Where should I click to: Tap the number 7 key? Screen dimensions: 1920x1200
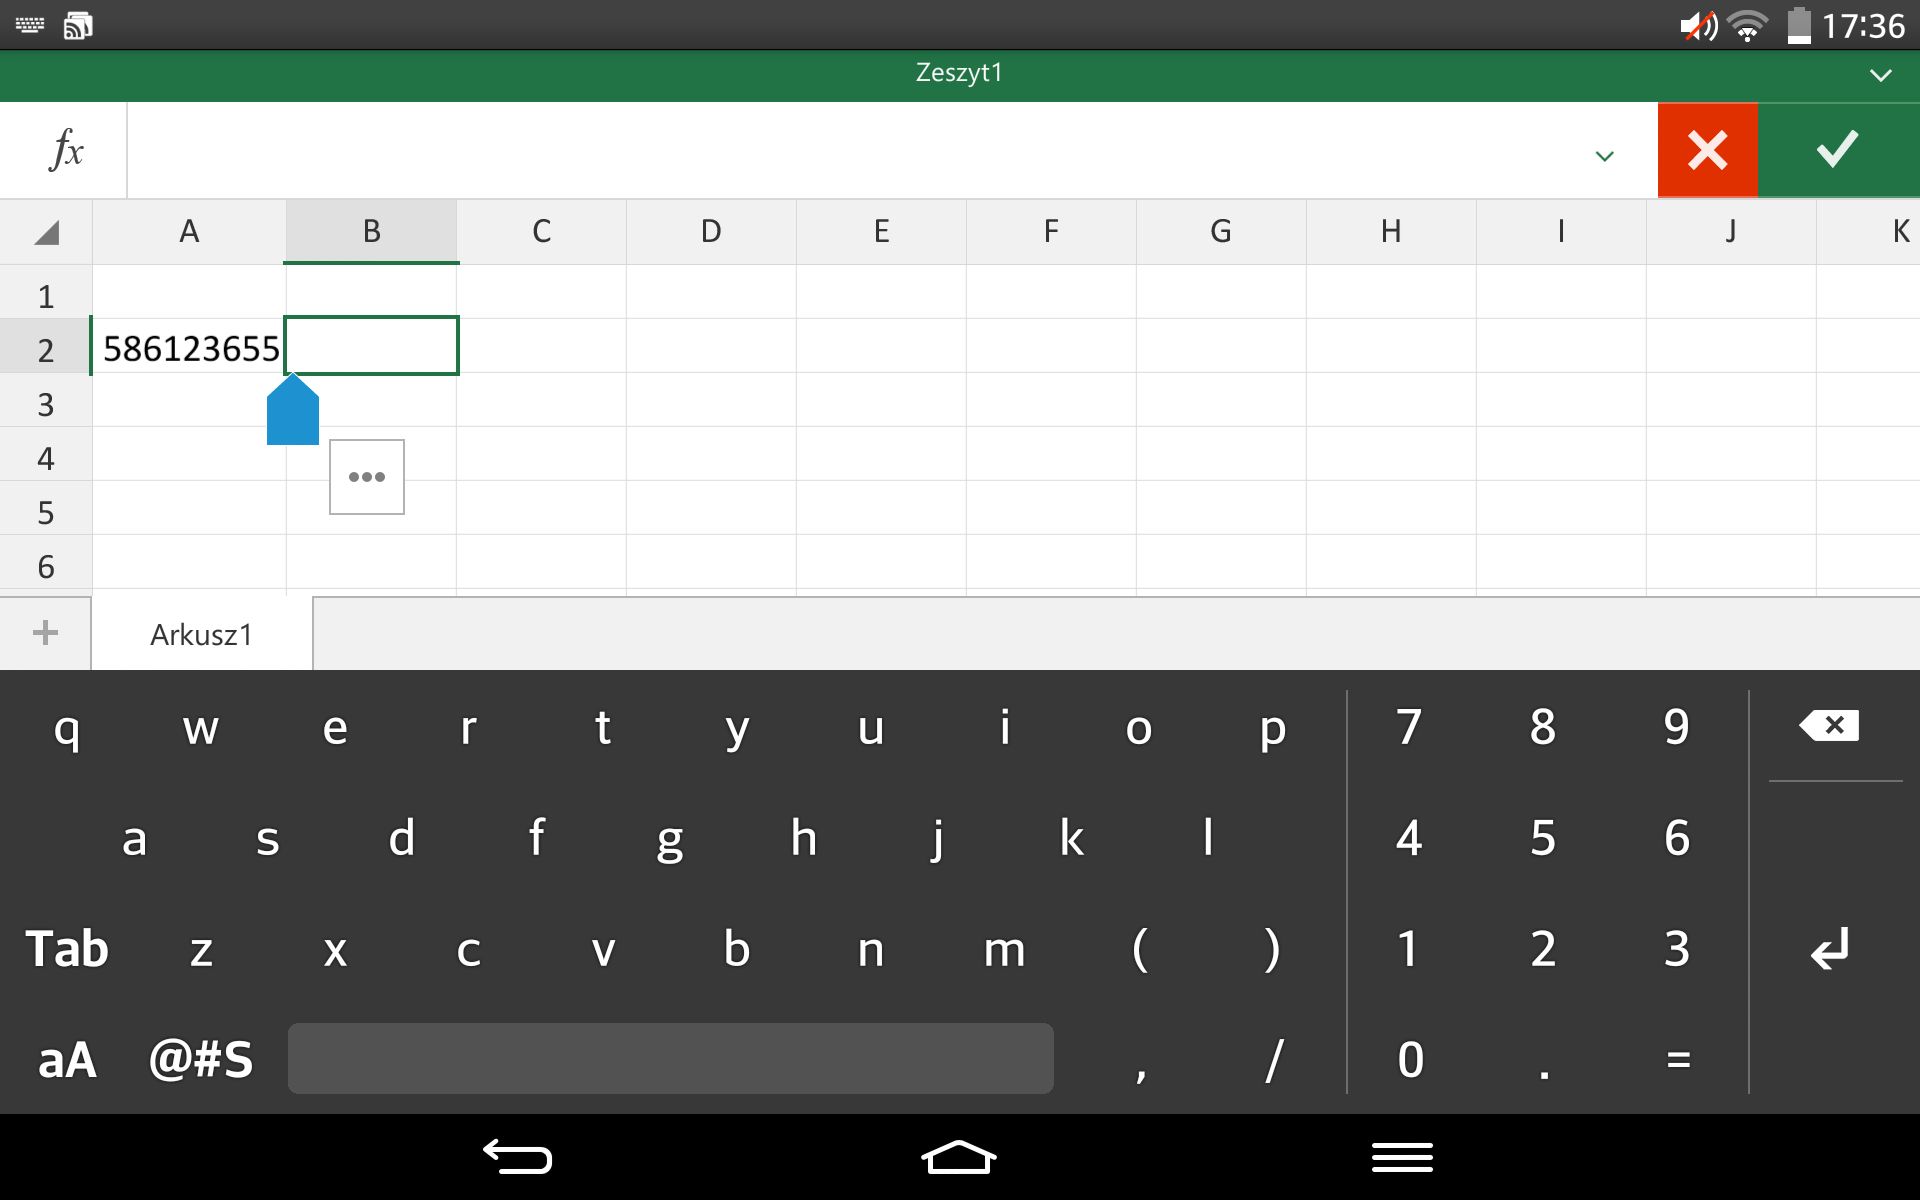point(1409,726)
